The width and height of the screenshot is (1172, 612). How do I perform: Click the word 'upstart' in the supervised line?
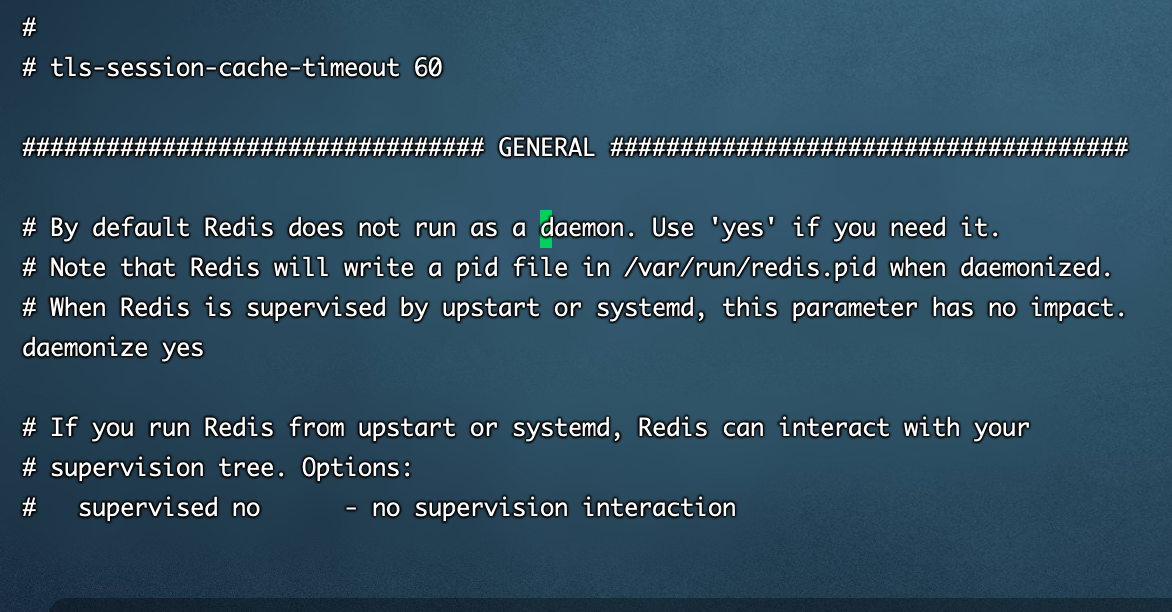pos(490,309)
